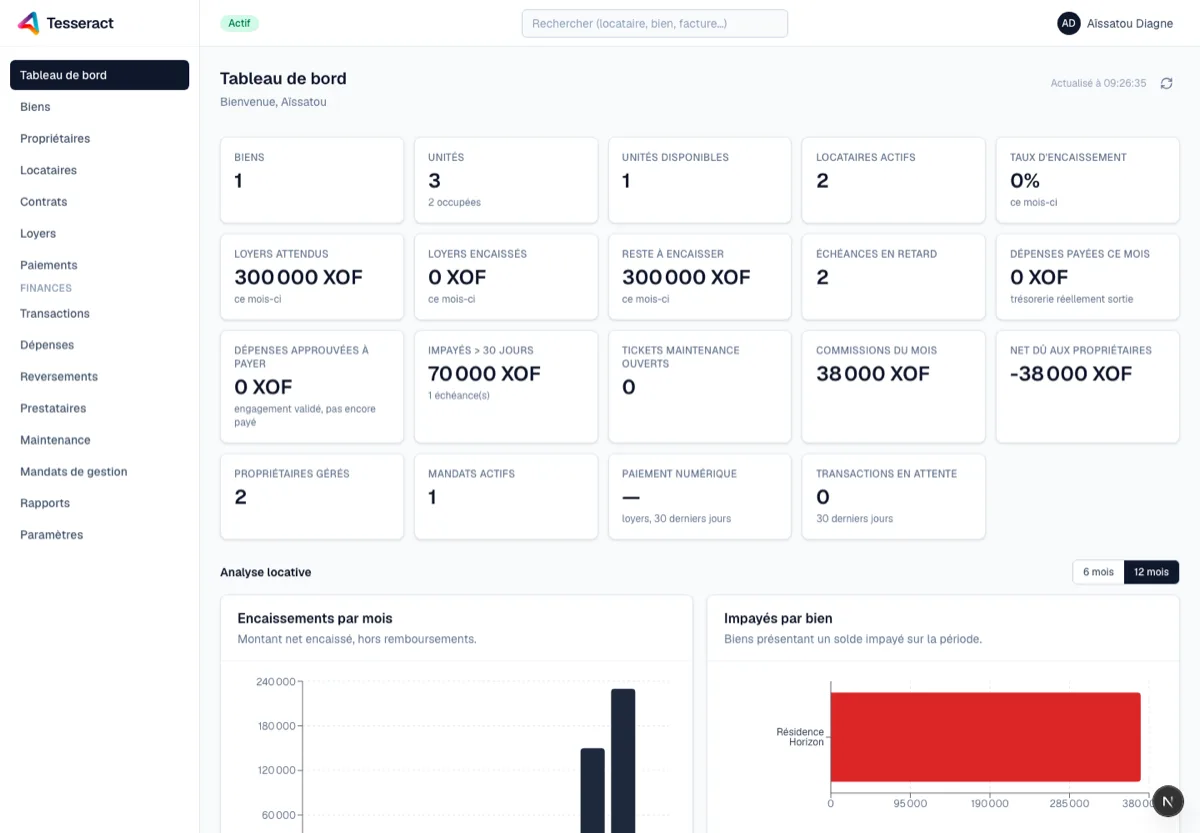This screenshot has height=833, width=1200.
Task: Click the red Résidence Horizon bar
Action: [985, 737]
